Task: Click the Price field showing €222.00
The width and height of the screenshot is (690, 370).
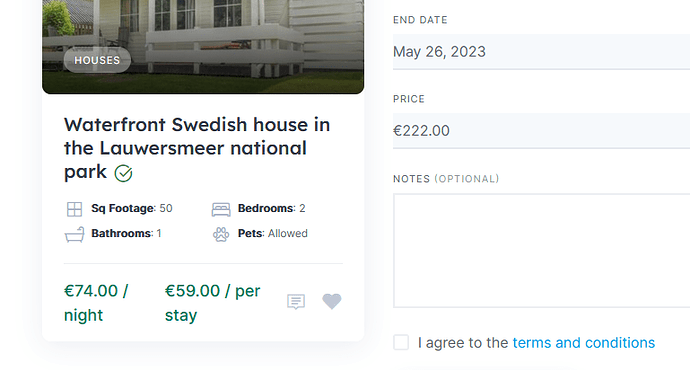Action: pyautogui.click(x=541, y=131)
